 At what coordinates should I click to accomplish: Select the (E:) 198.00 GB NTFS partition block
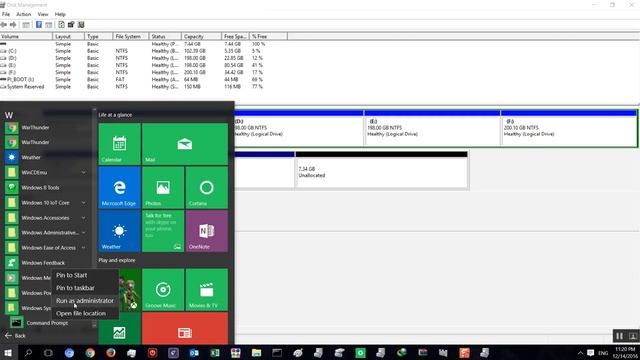(432, 128)
